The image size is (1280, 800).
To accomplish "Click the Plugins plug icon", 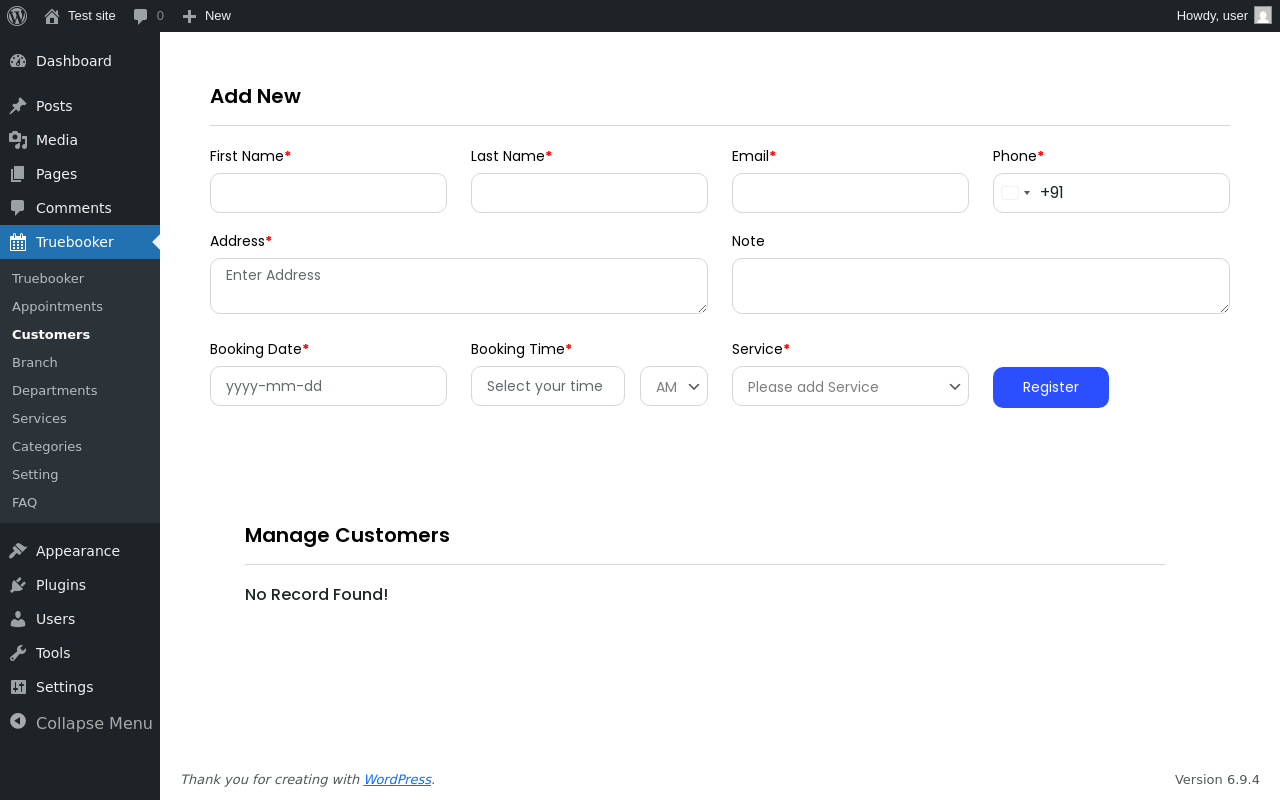I will (x=18, y=585).
